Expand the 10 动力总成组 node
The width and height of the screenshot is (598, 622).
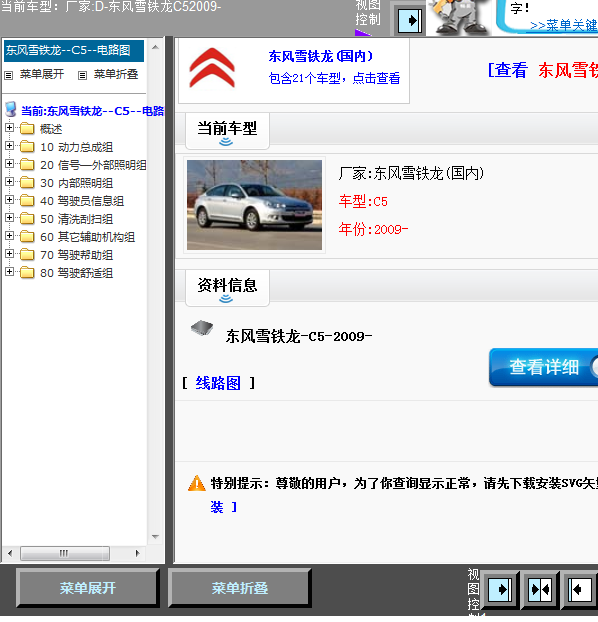click(x=9, y=146)
